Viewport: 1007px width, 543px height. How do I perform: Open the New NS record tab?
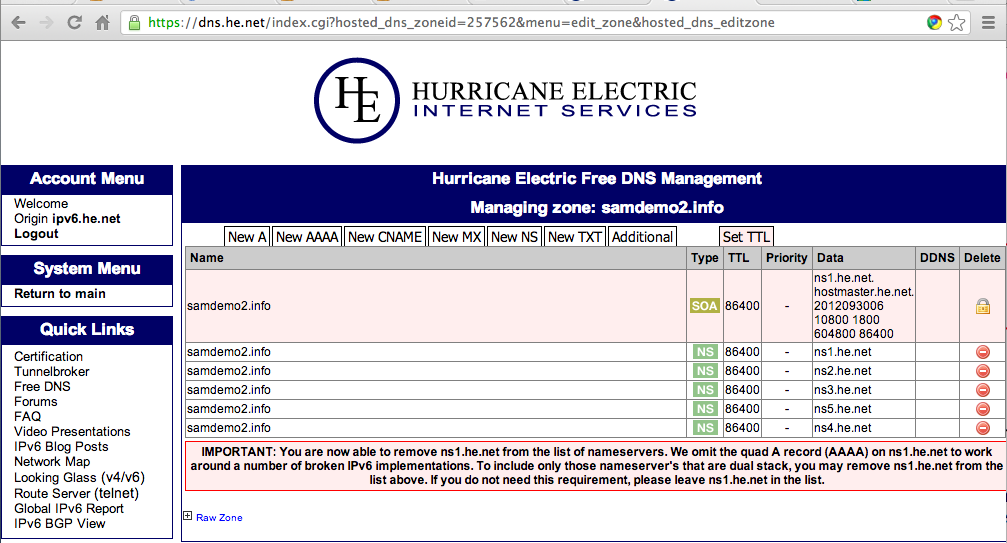[x=514, y=237]
